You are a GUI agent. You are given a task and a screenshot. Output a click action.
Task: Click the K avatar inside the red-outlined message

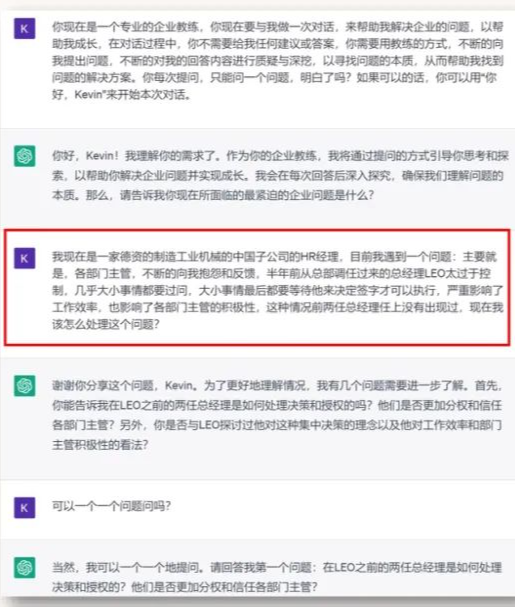pyautogui.click(x=24, y=258)
